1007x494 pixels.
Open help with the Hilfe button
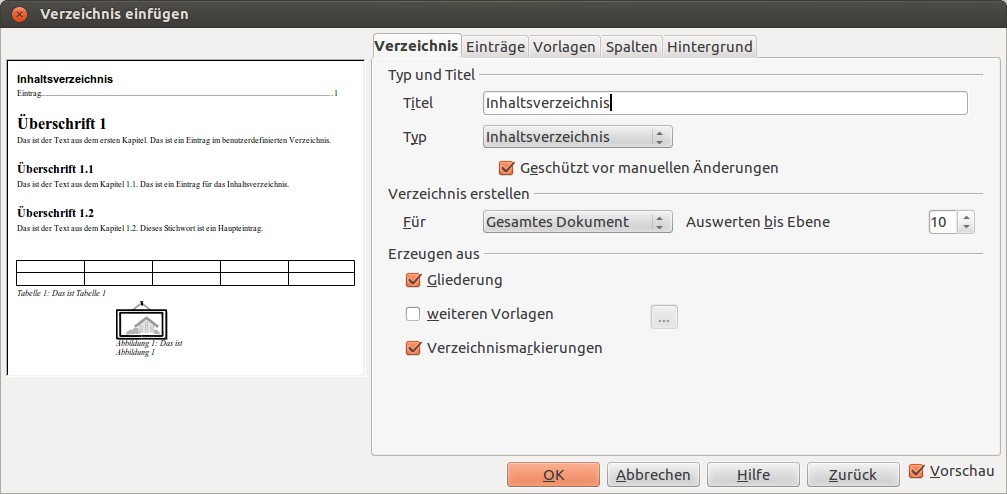point(753,475)
